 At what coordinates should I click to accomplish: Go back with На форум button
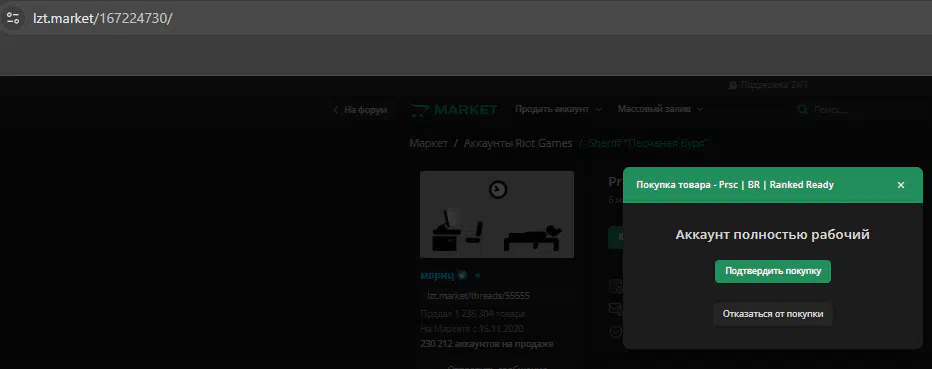pyautogui.click(x=360, y=110)
